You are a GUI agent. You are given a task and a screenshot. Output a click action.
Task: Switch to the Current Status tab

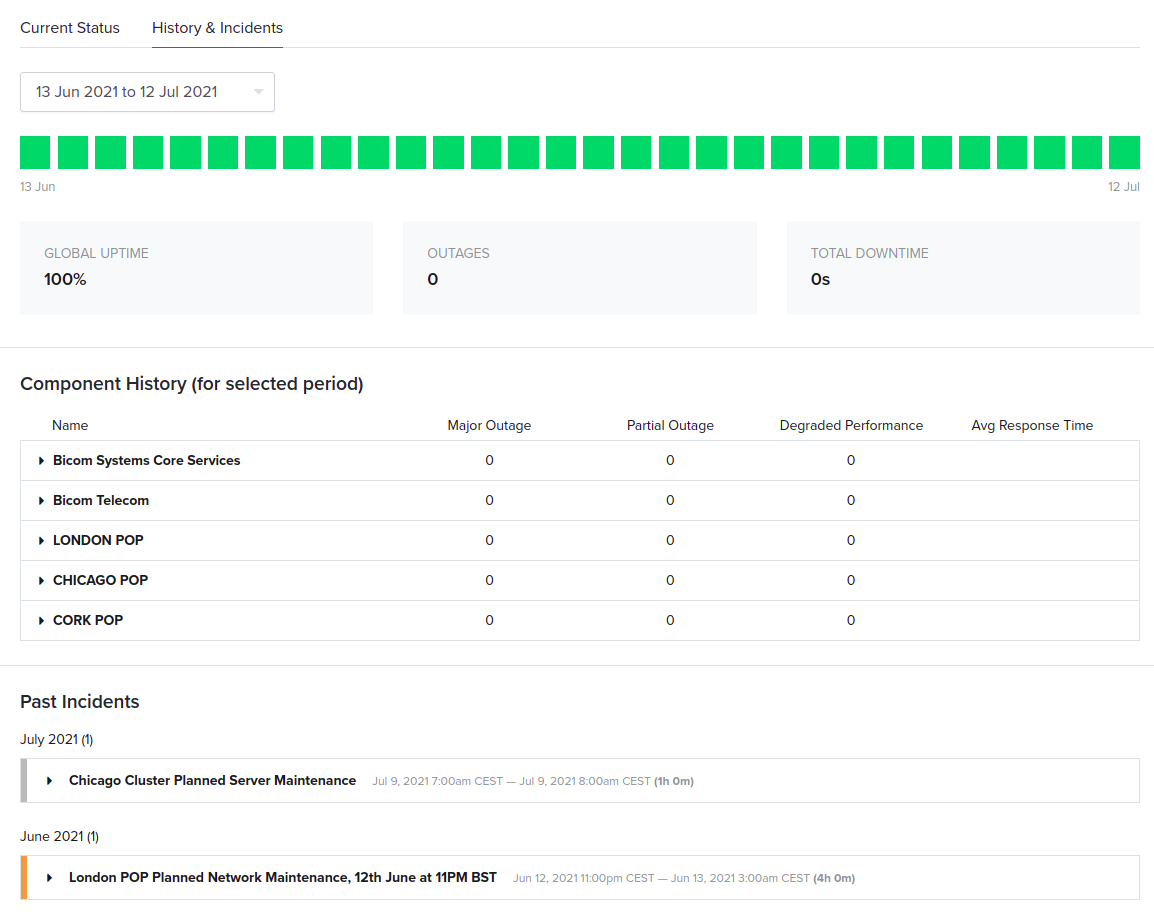click(x=70, y=28)
